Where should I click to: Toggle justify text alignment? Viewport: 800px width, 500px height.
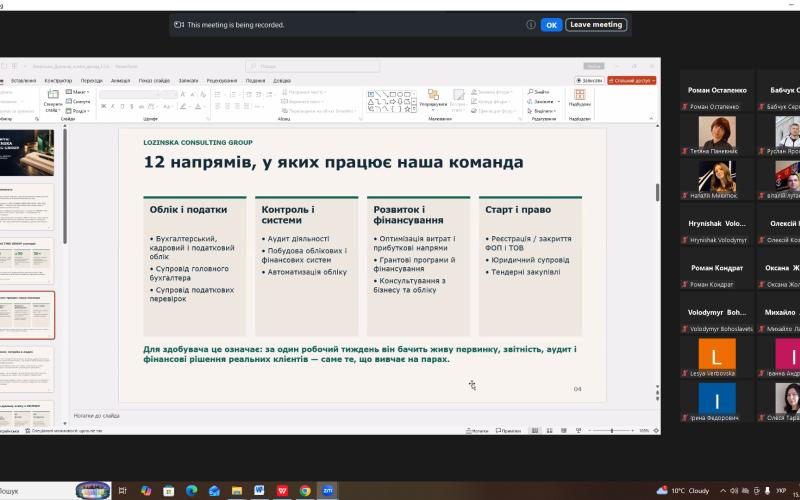(246, 106)
